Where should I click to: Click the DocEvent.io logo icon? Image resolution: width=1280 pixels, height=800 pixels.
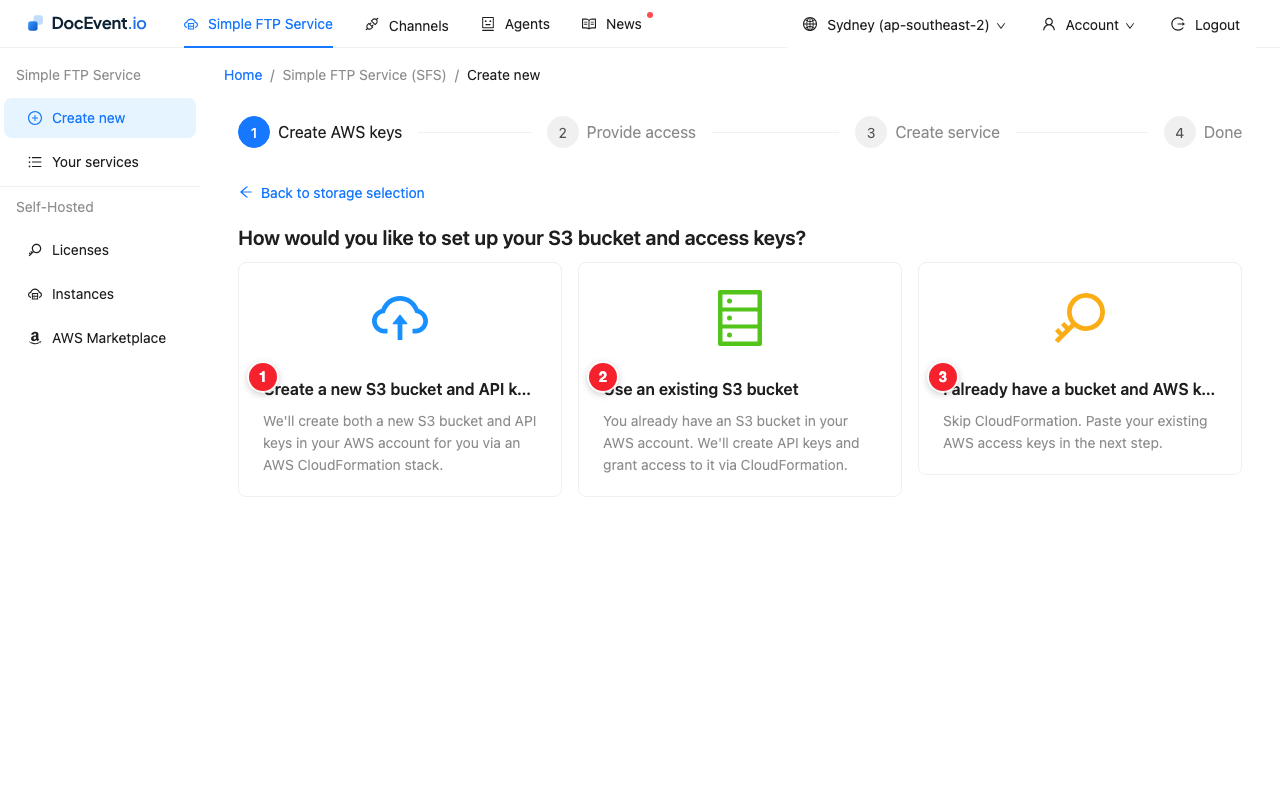(35, 24)
